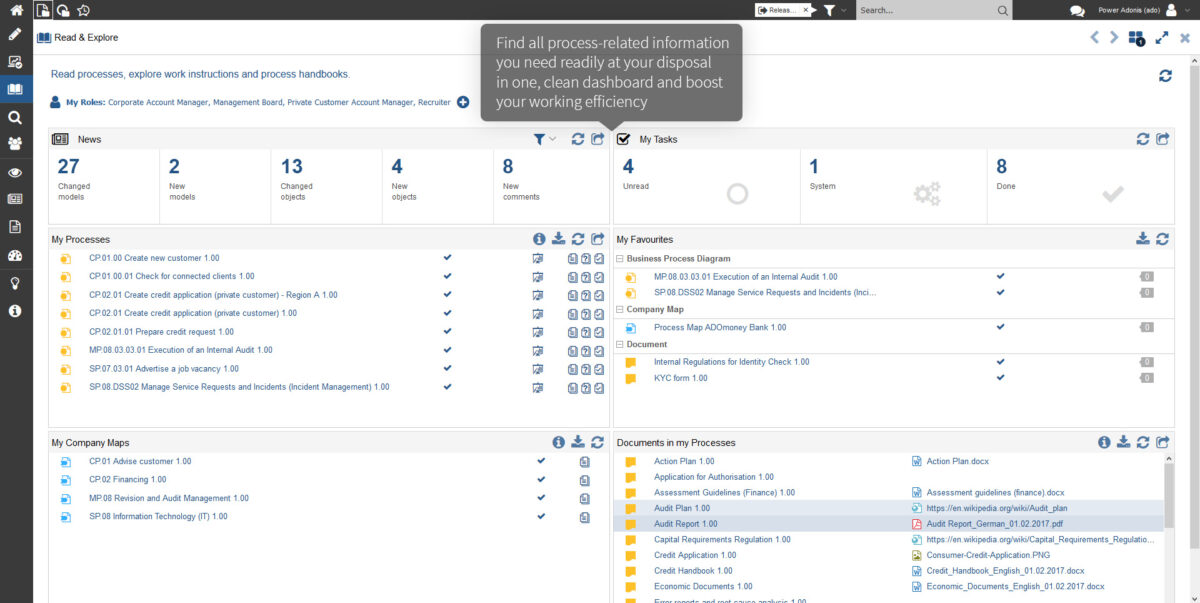Toggle checkmark for CP.02 Financing company map
1200x603 pixels.
pos(541,479)
